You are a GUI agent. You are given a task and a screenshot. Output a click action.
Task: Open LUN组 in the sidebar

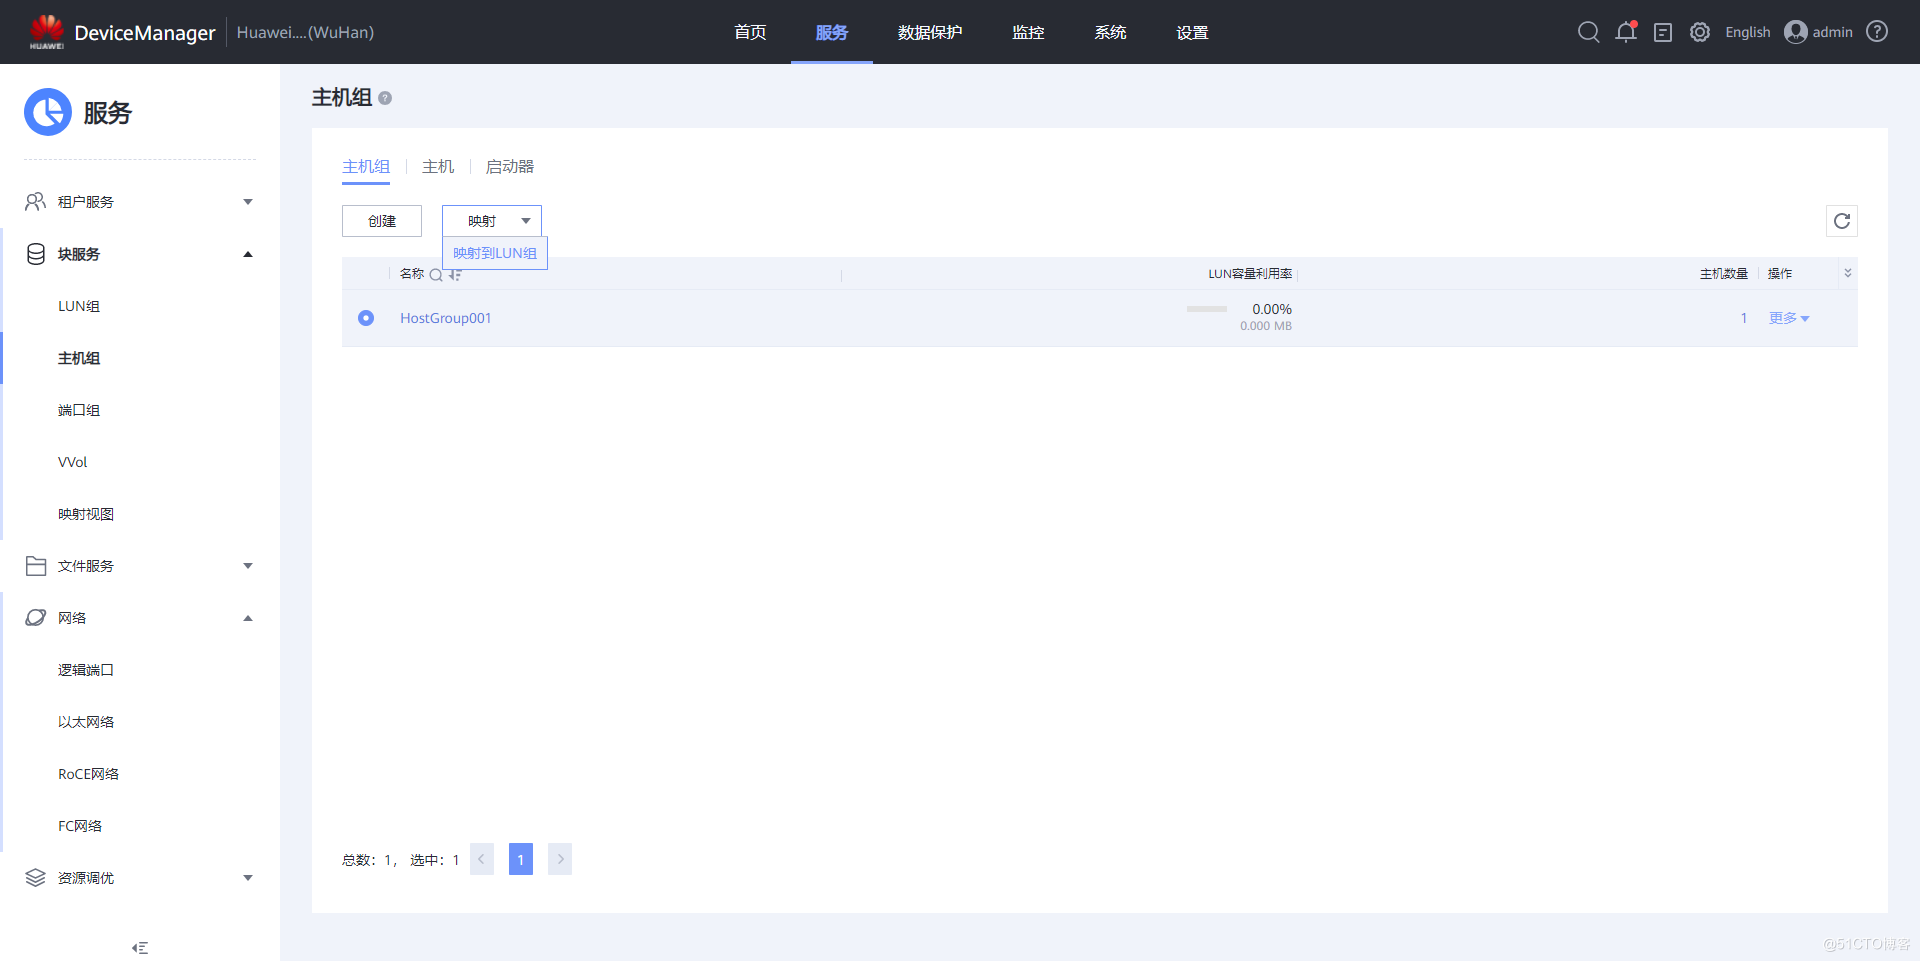click(x=79, y=306)
